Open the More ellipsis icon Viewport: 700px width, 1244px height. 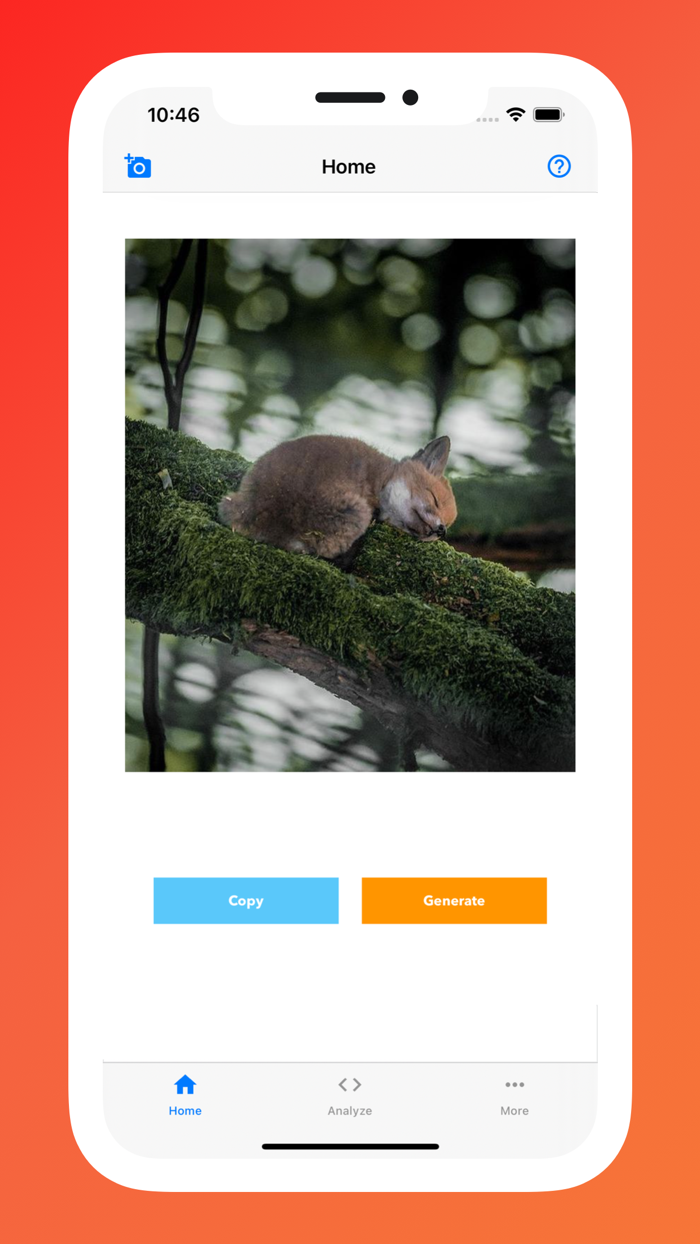click(515, 1085)
